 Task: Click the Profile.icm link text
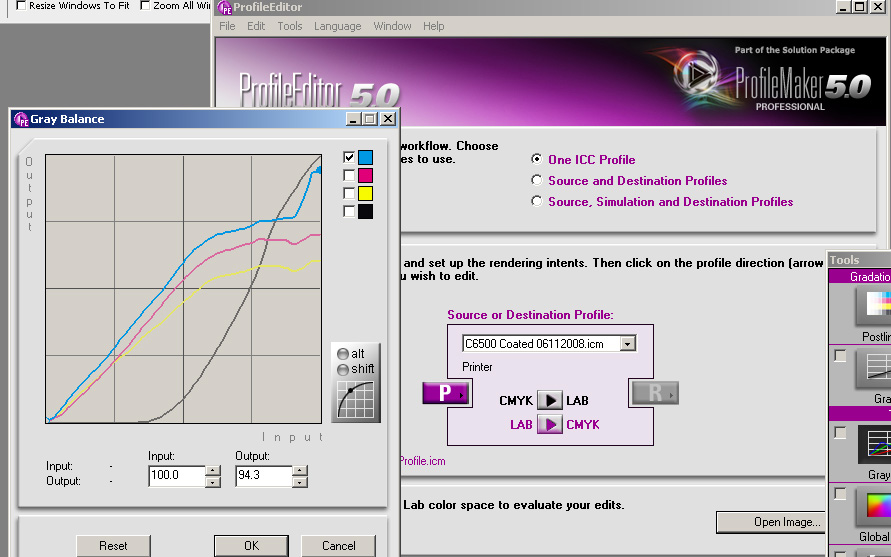(423, 461)
